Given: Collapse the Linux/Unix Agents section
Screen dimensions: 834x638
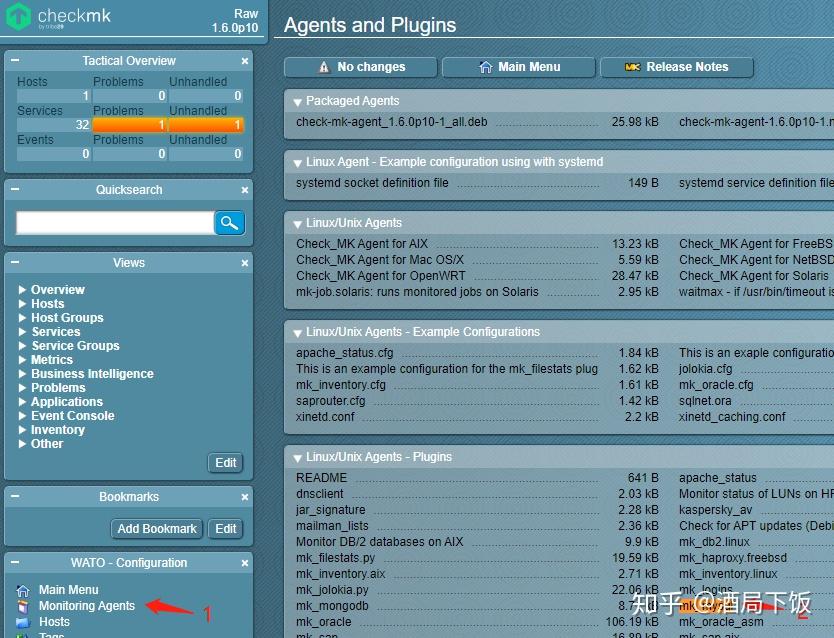Looking at the screenshot, I should (x=297, y=224).
